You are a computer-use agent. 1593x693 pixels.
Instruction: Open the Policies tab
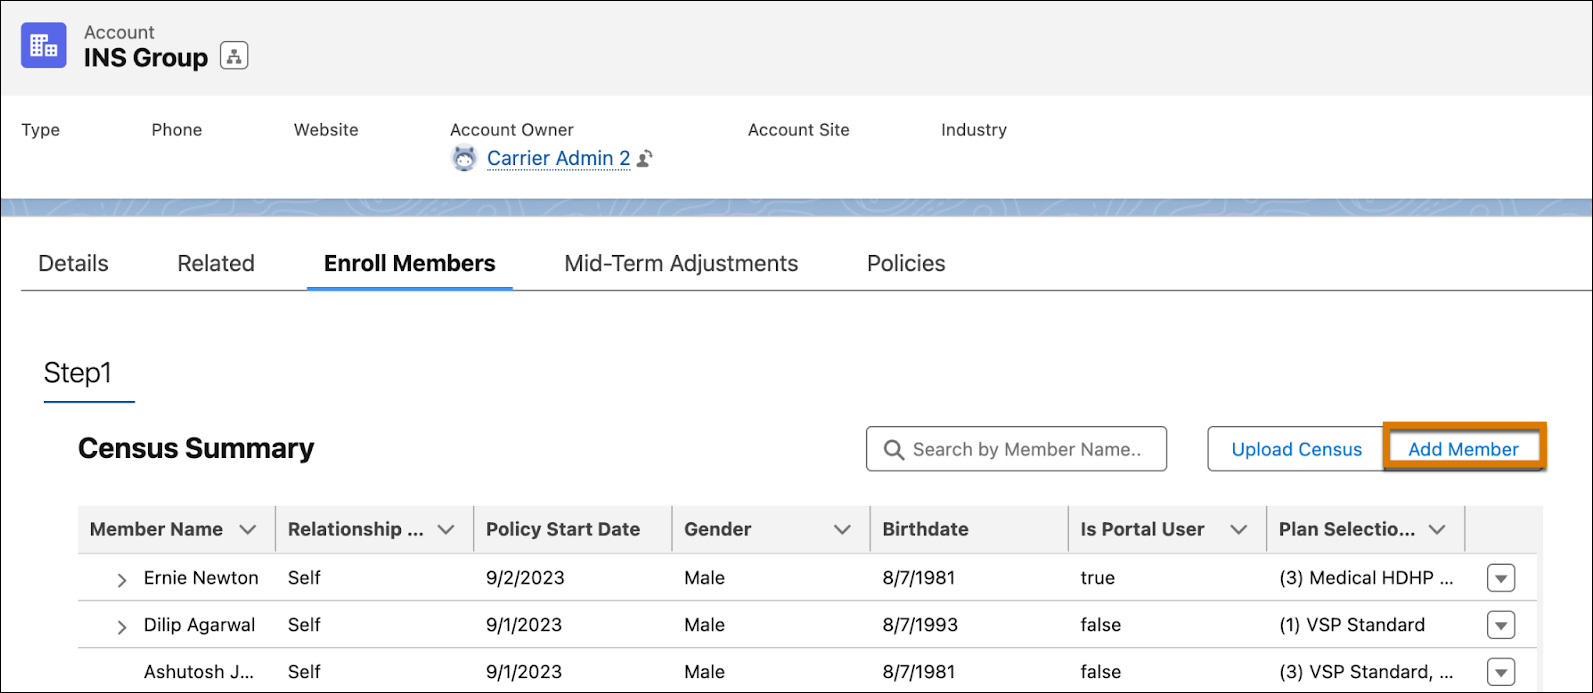(906, 263)
